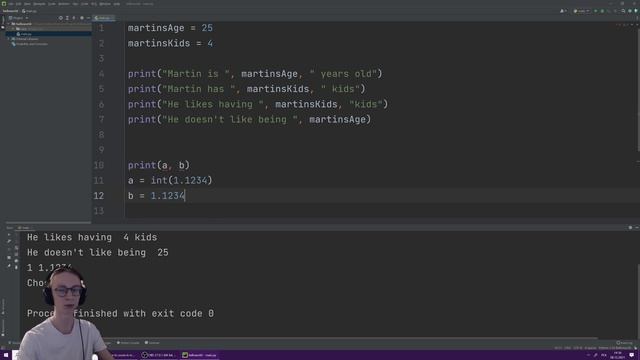Open the Event Log
Screen dimensions: 640x360
(x=624, y=343)
